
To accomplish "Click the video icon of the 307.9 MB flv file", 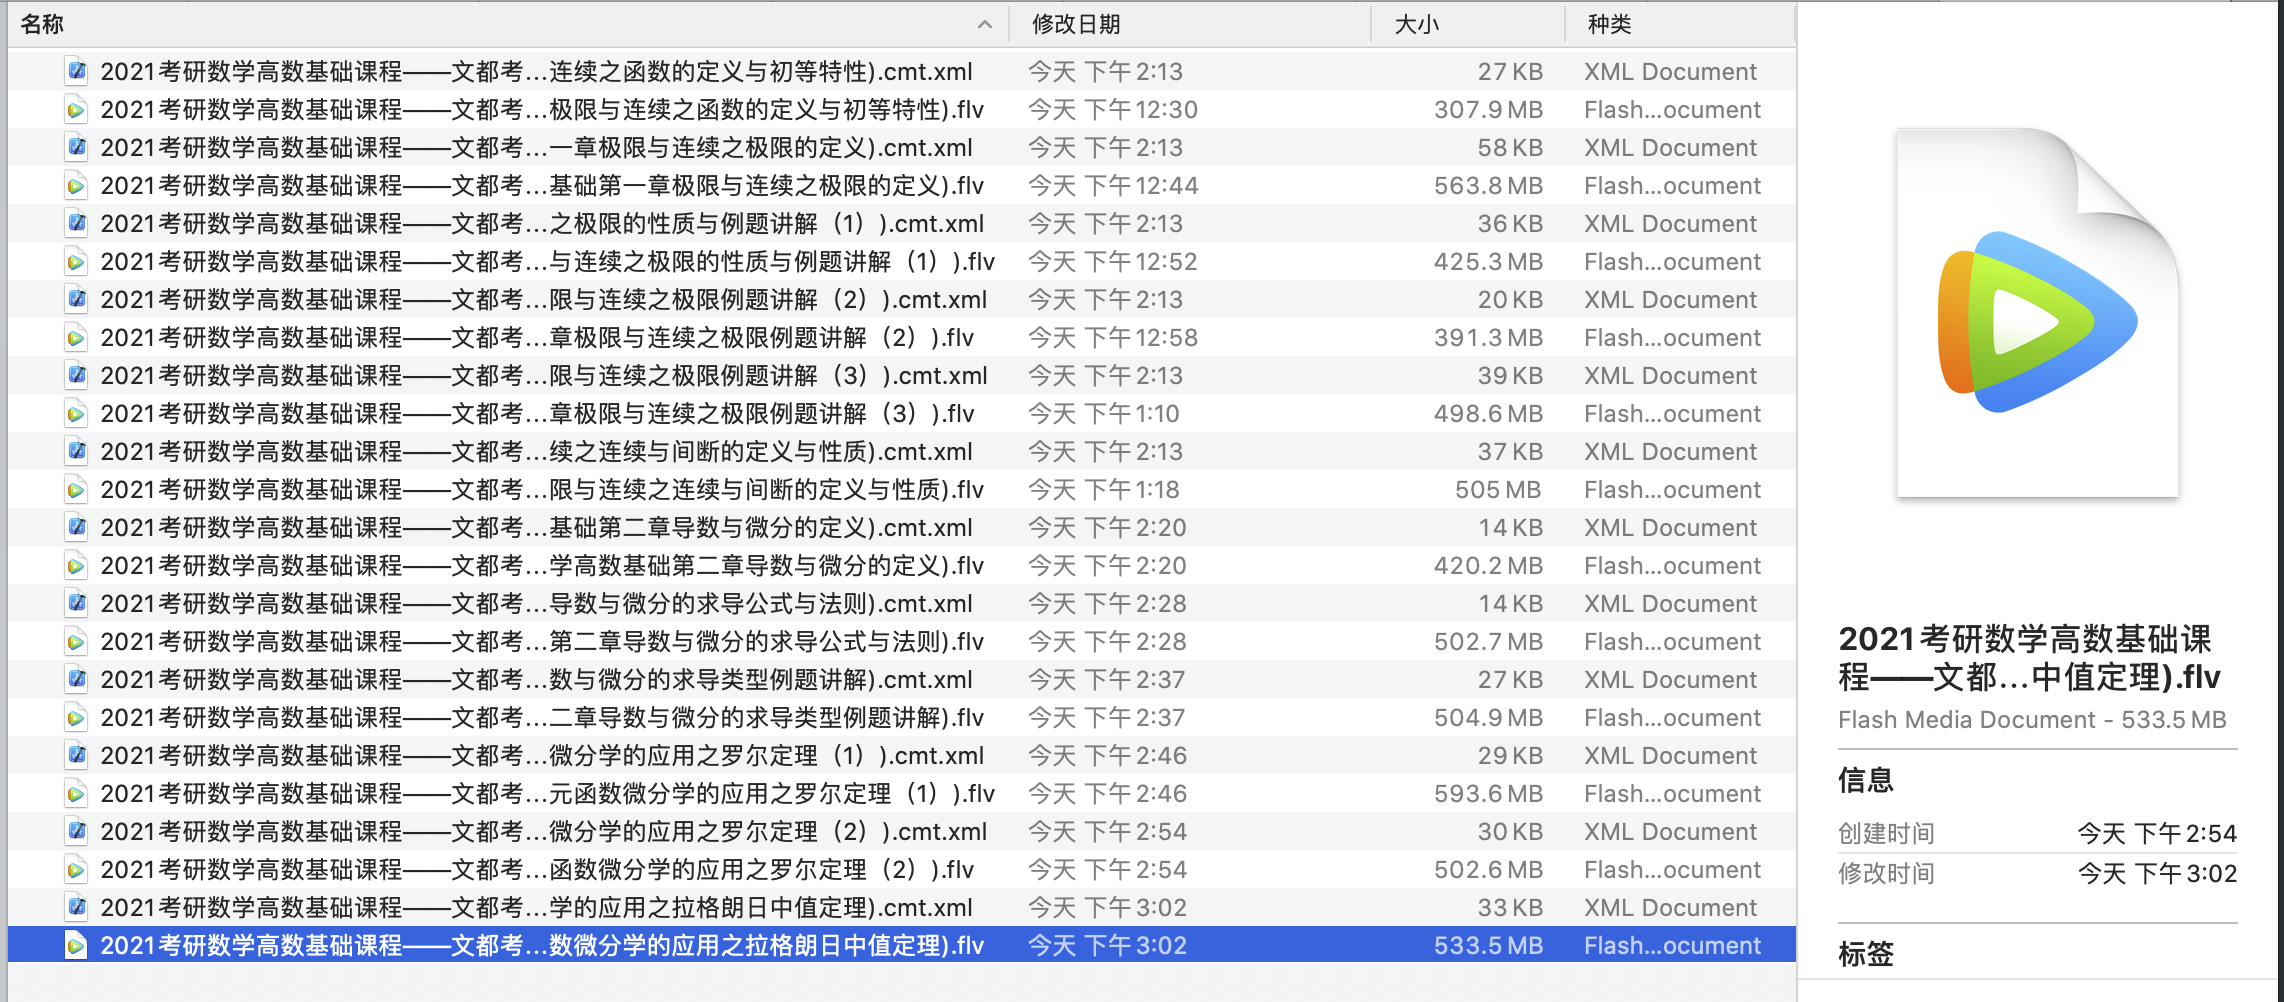I will coord(76,109).
